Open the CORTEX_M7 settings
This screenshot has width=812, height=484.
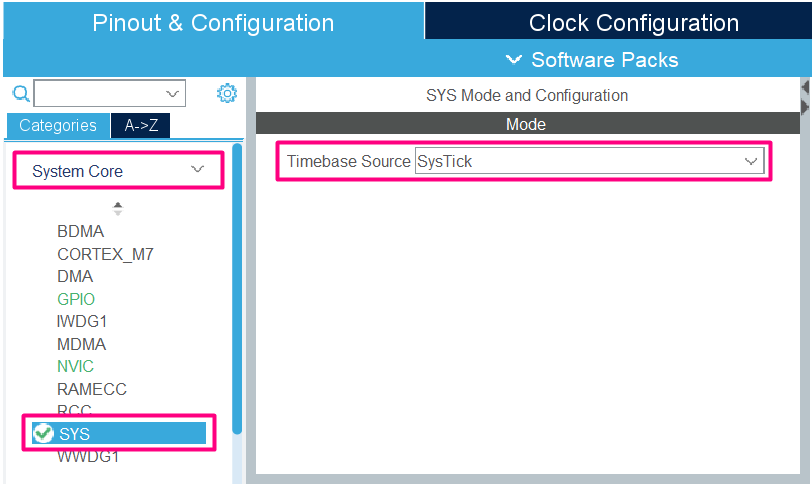tap(105, 254)
